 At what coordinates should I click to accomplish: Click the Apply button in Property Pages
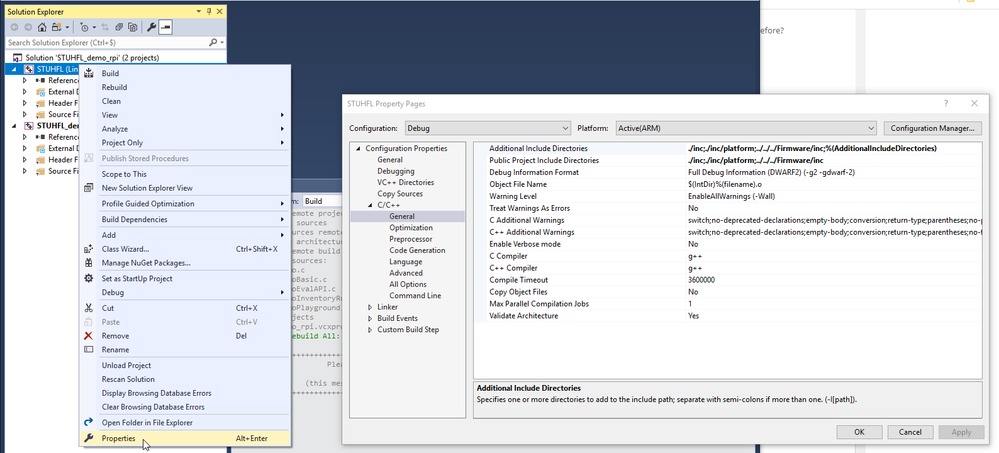click(x=961, y=432)
